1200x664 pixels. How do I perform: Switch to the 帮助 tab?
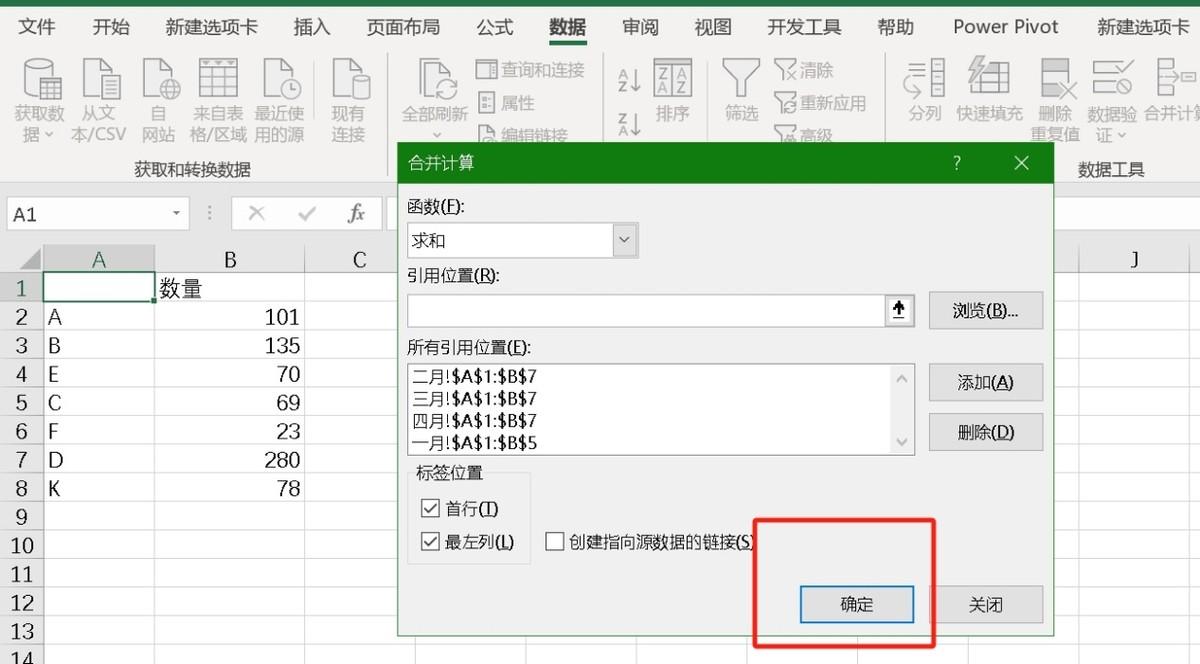click(x=895, y=27)
